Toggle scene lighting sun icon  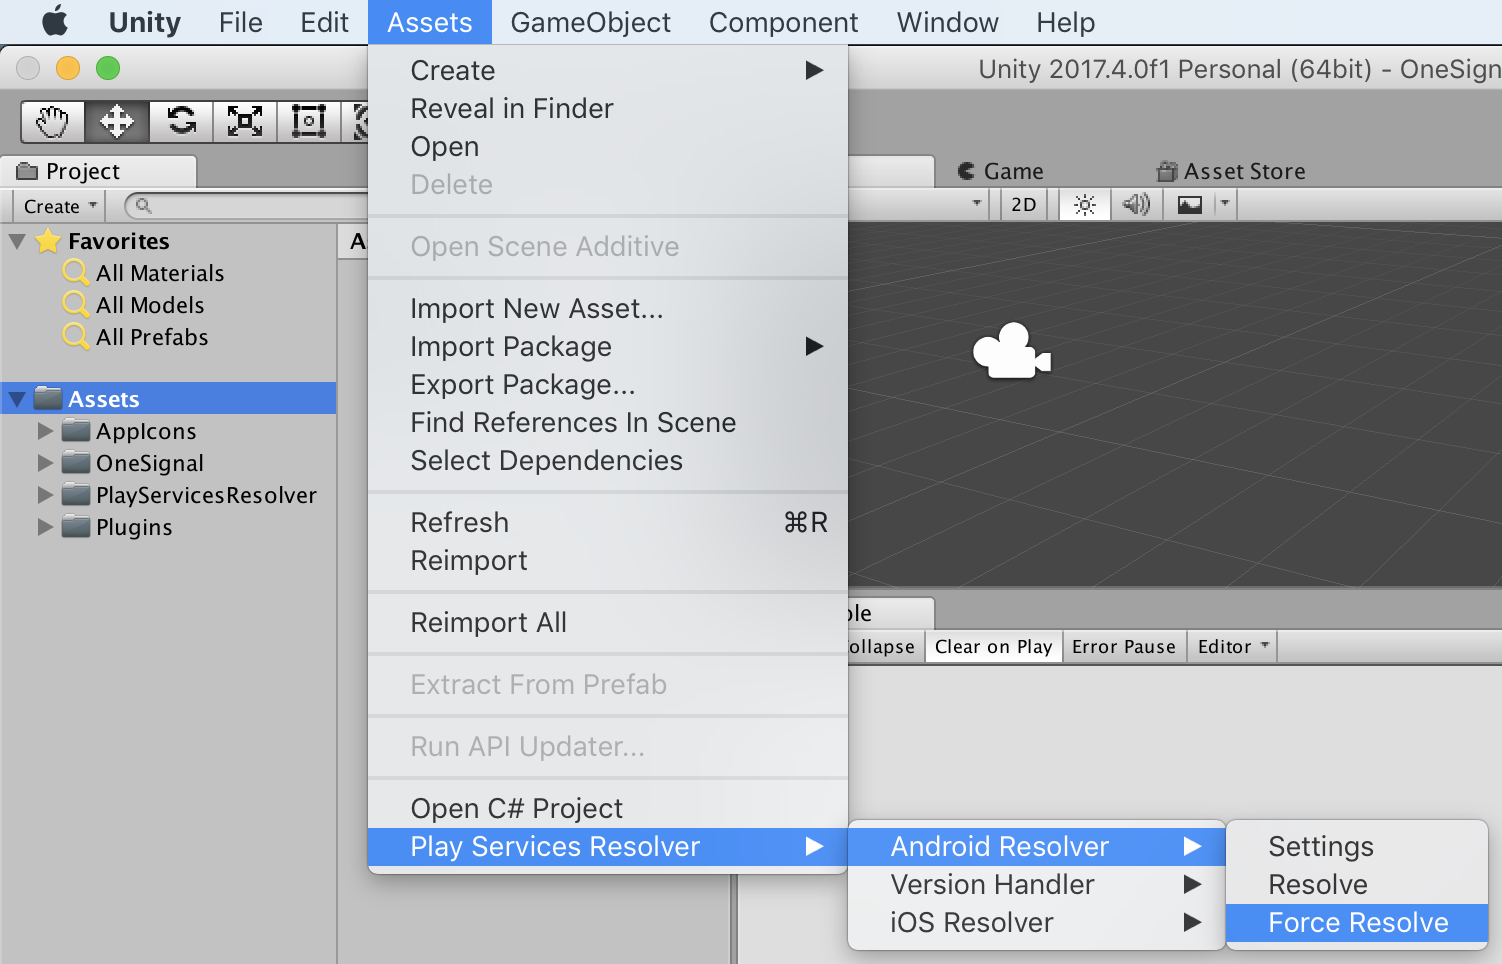tap(1085, 205)
